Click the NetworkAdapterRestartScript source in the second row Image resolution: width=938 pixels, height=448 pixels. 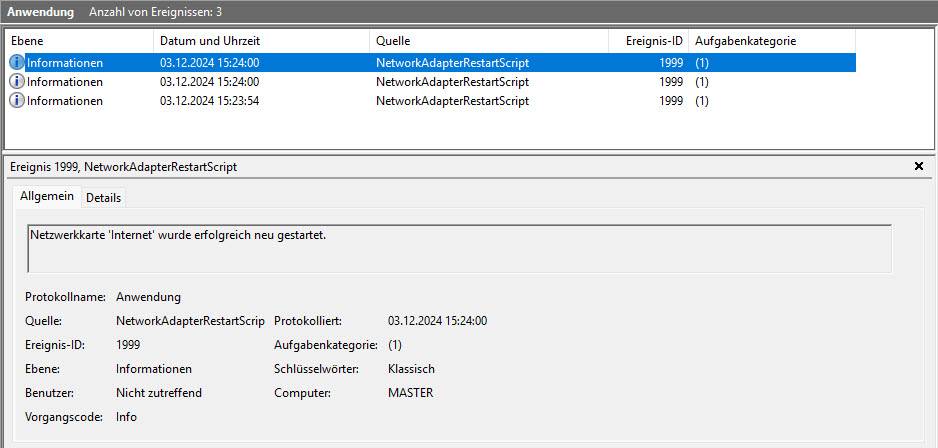(452, 82)
